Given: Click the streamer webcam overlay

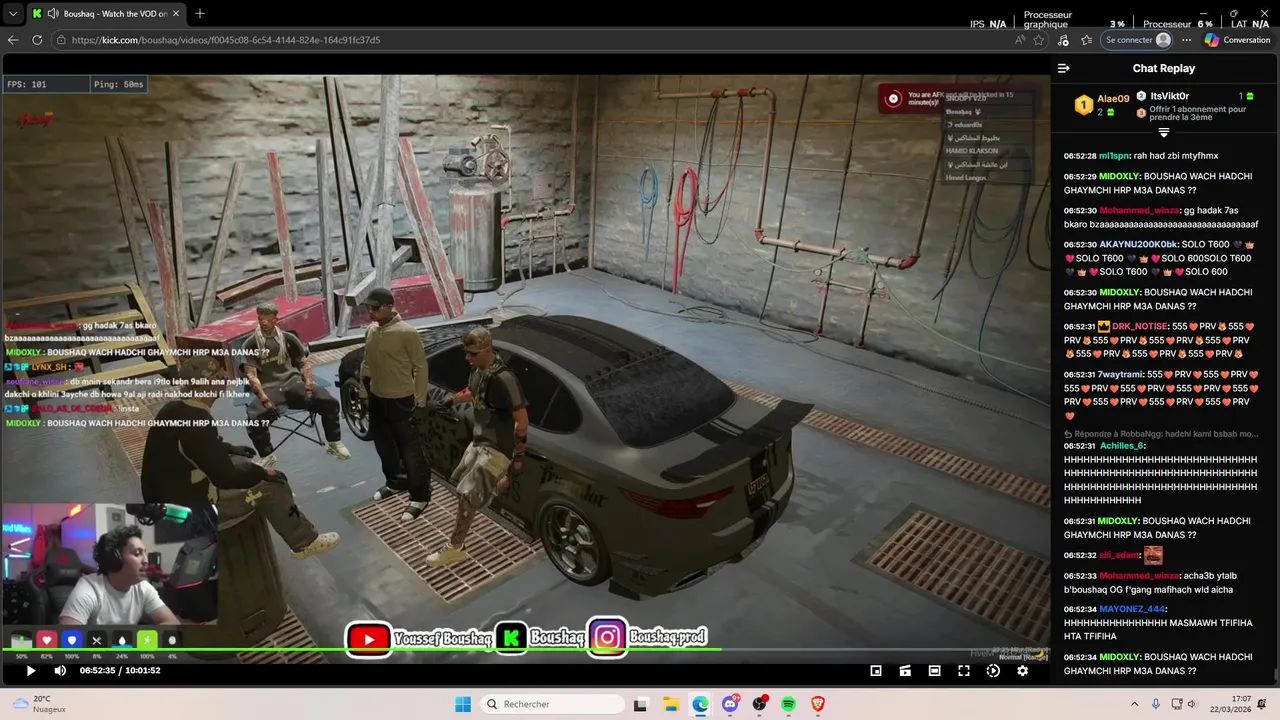Looking at the screenshot, I should tap(108, 565).
